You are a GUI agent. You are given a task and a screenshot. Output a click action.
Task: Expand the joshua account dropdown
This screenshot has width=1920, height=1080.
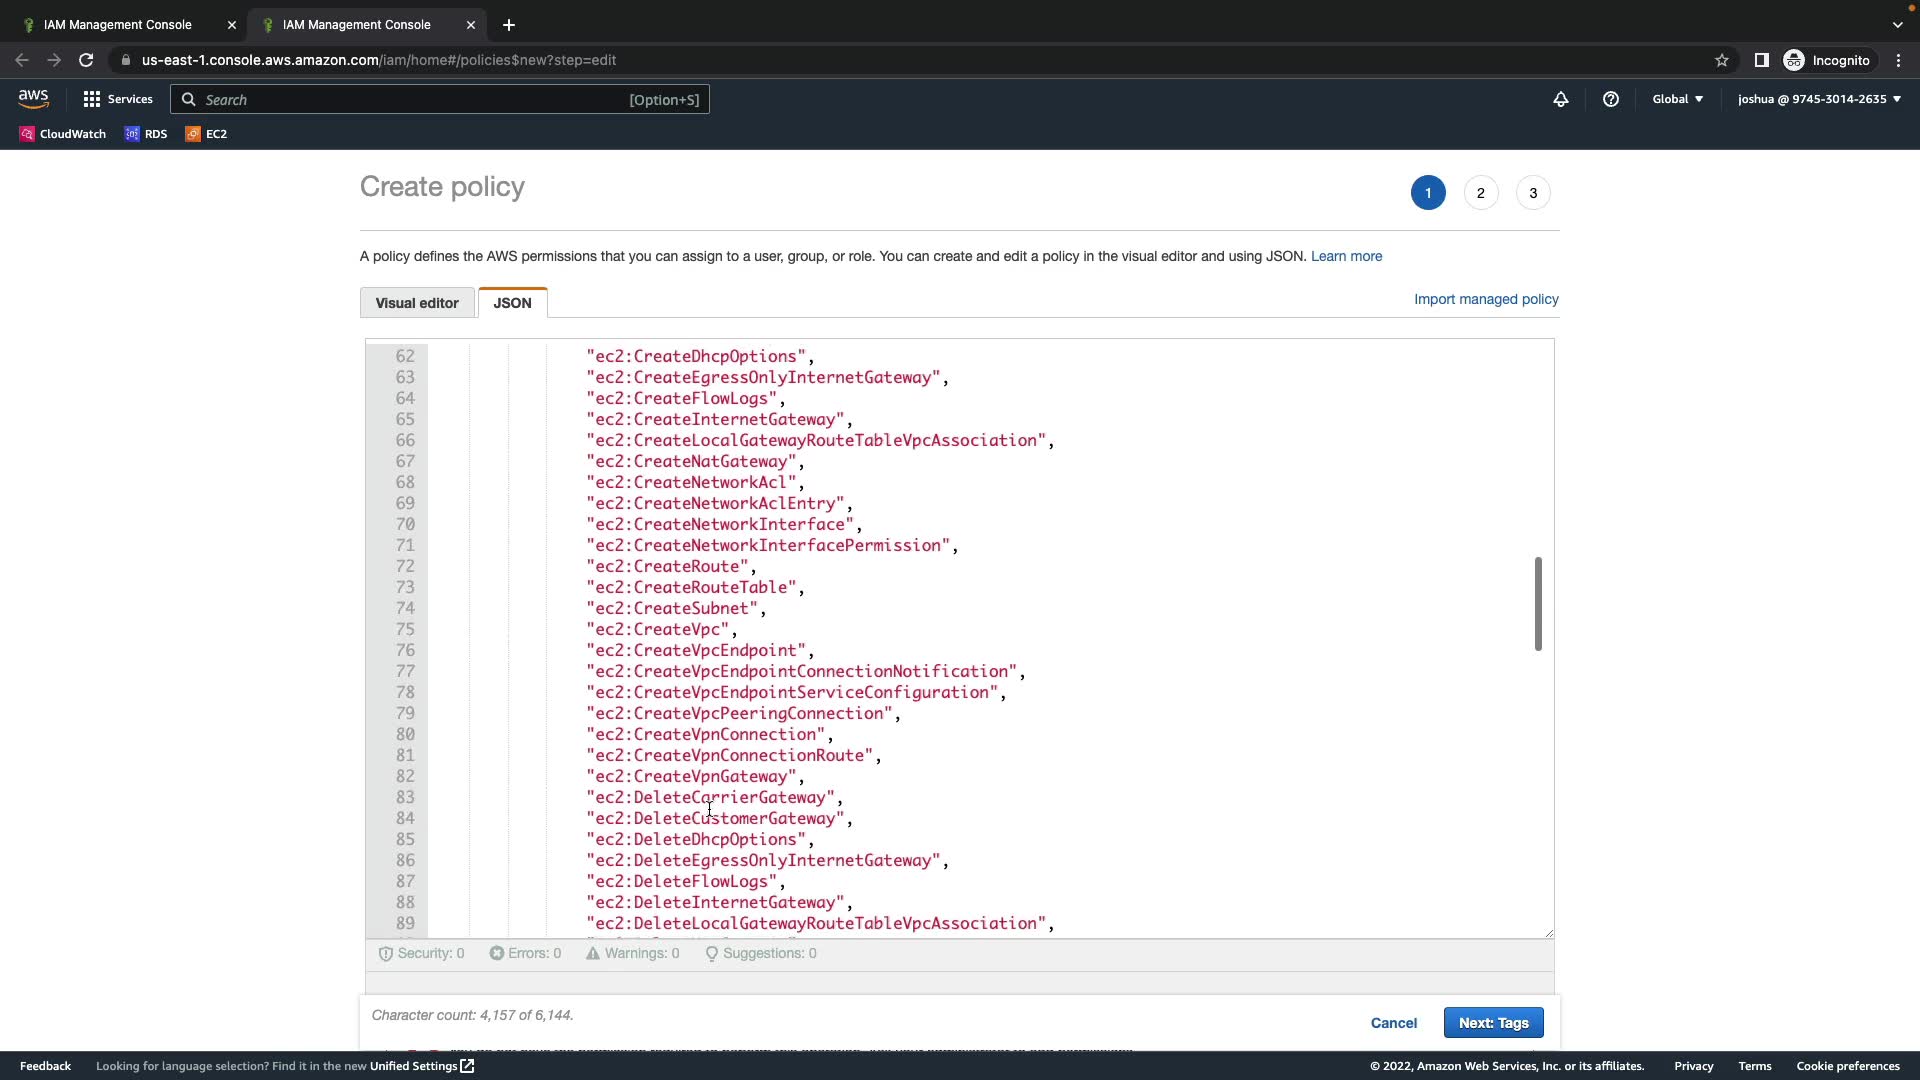1818,99
